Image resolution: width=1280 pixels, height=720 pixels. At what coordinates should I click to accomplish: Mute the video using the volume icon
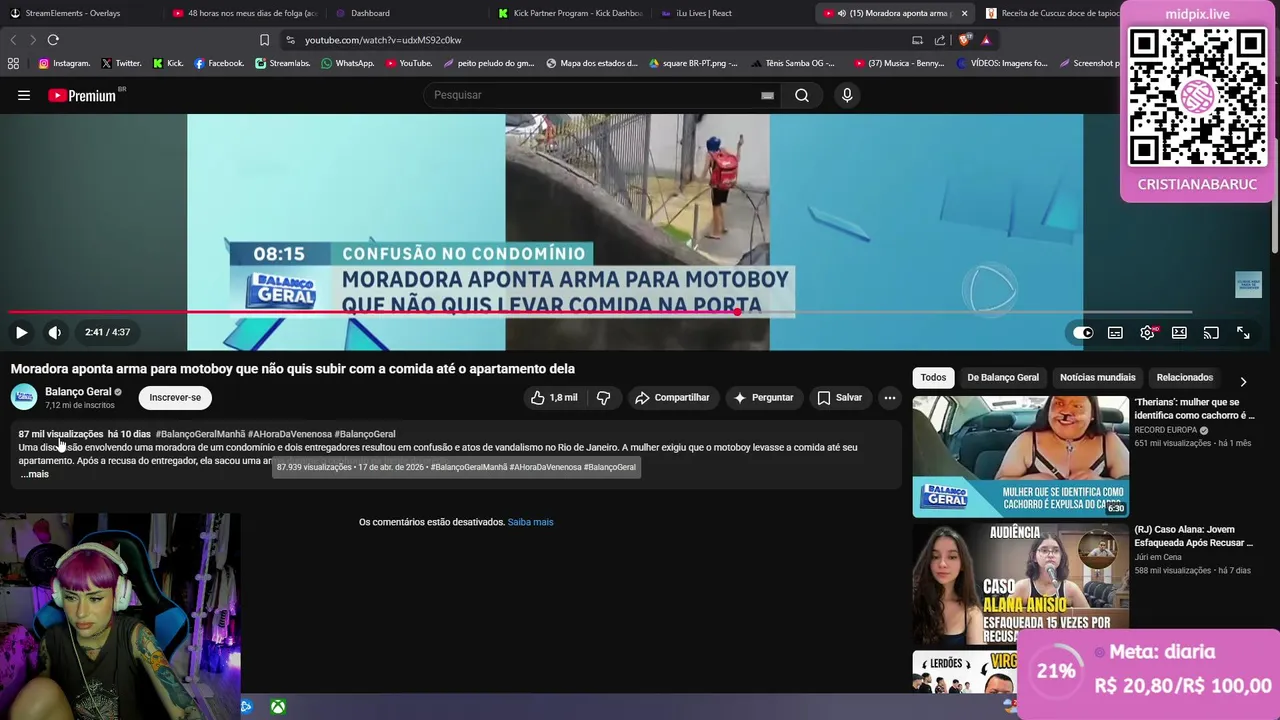[x=55, y=332]
